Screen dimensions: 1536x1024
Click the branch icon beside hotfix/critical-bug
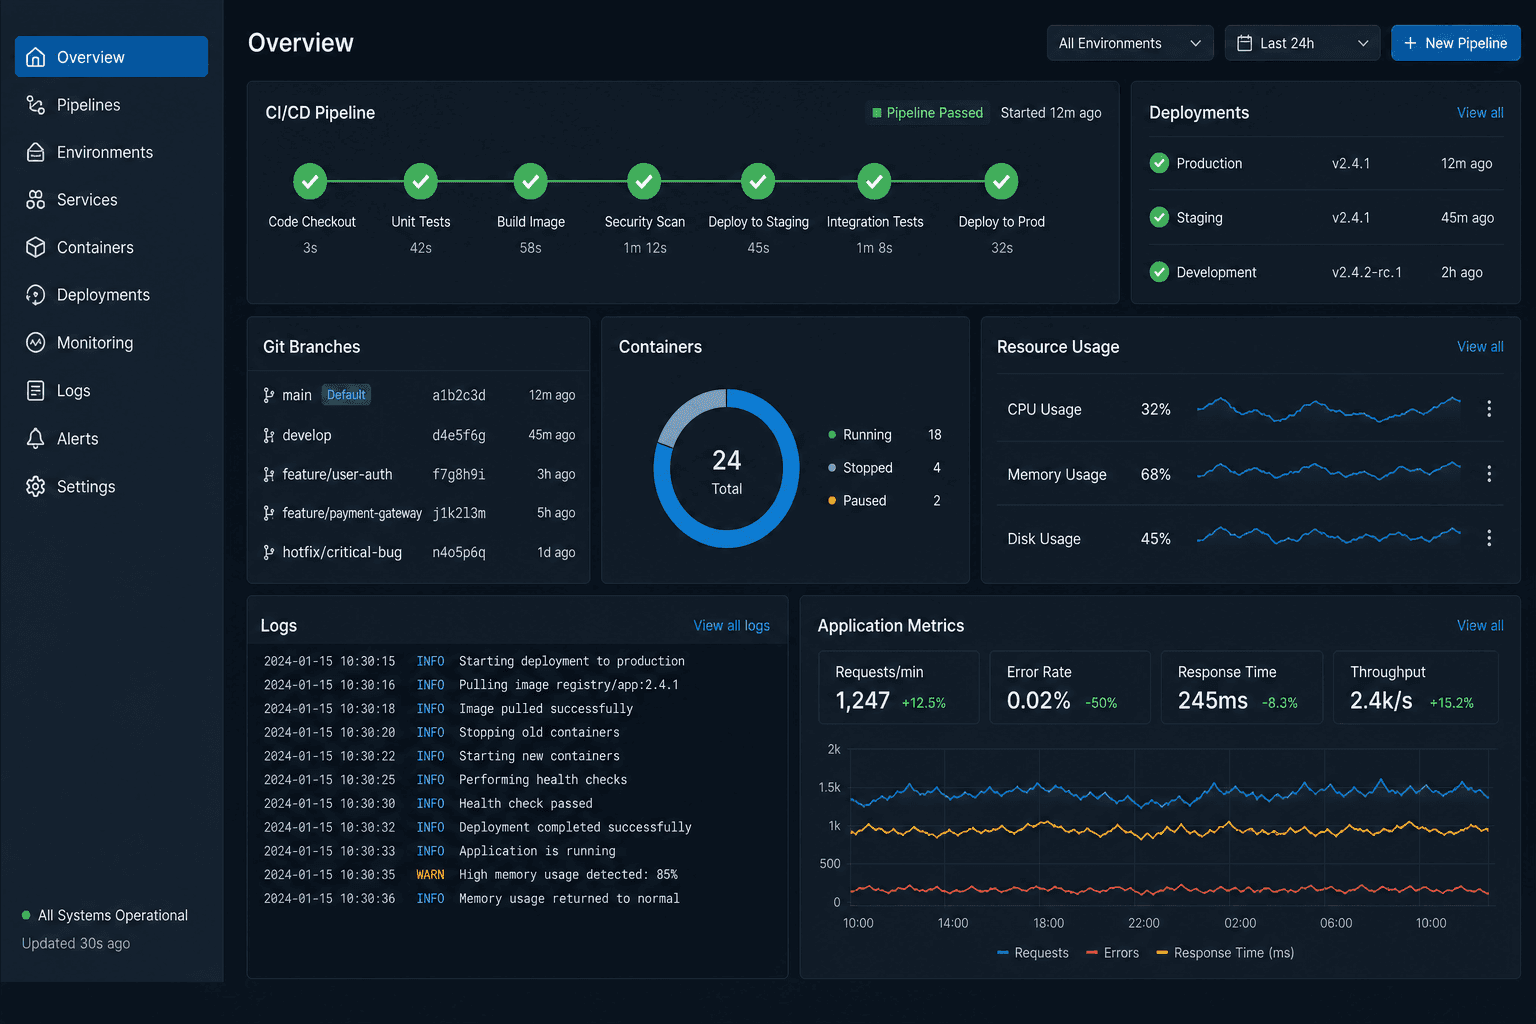click(269, 552)
